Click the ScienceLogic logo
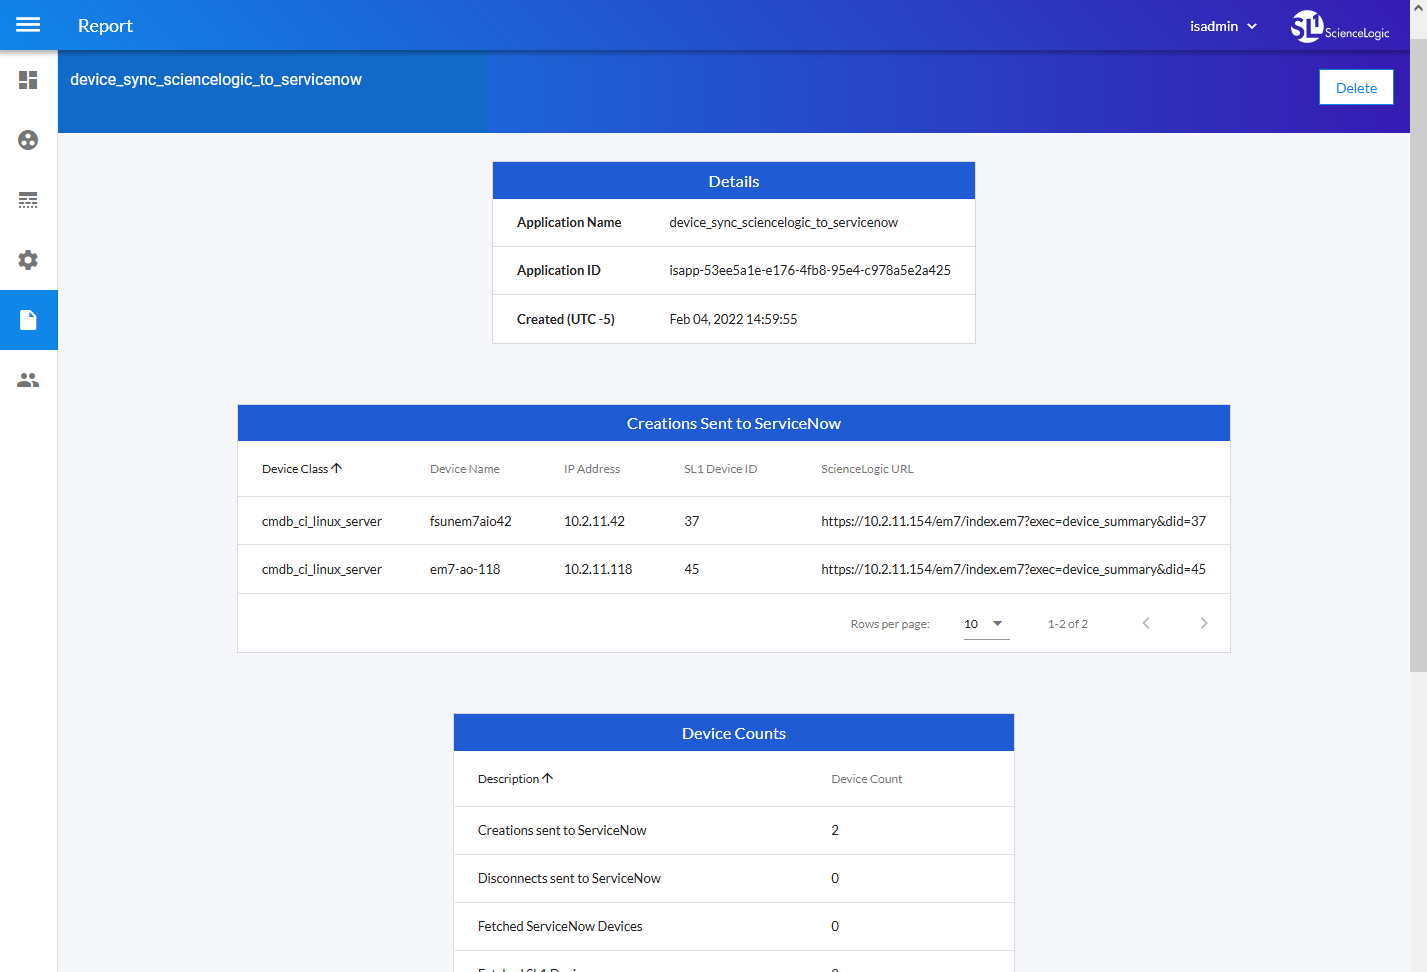This screenshot has width=1427, height=972. tap(1339, 26)
